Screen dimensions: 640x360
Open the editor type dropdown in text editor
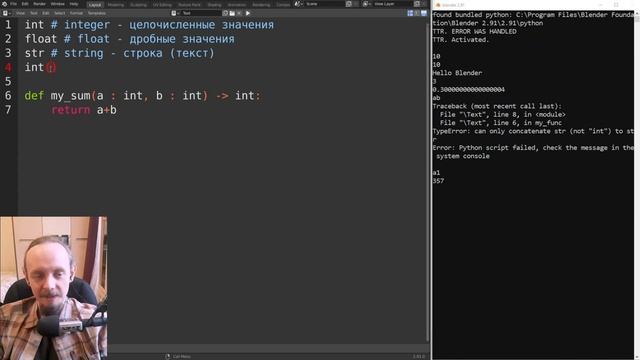pos(7,13)
